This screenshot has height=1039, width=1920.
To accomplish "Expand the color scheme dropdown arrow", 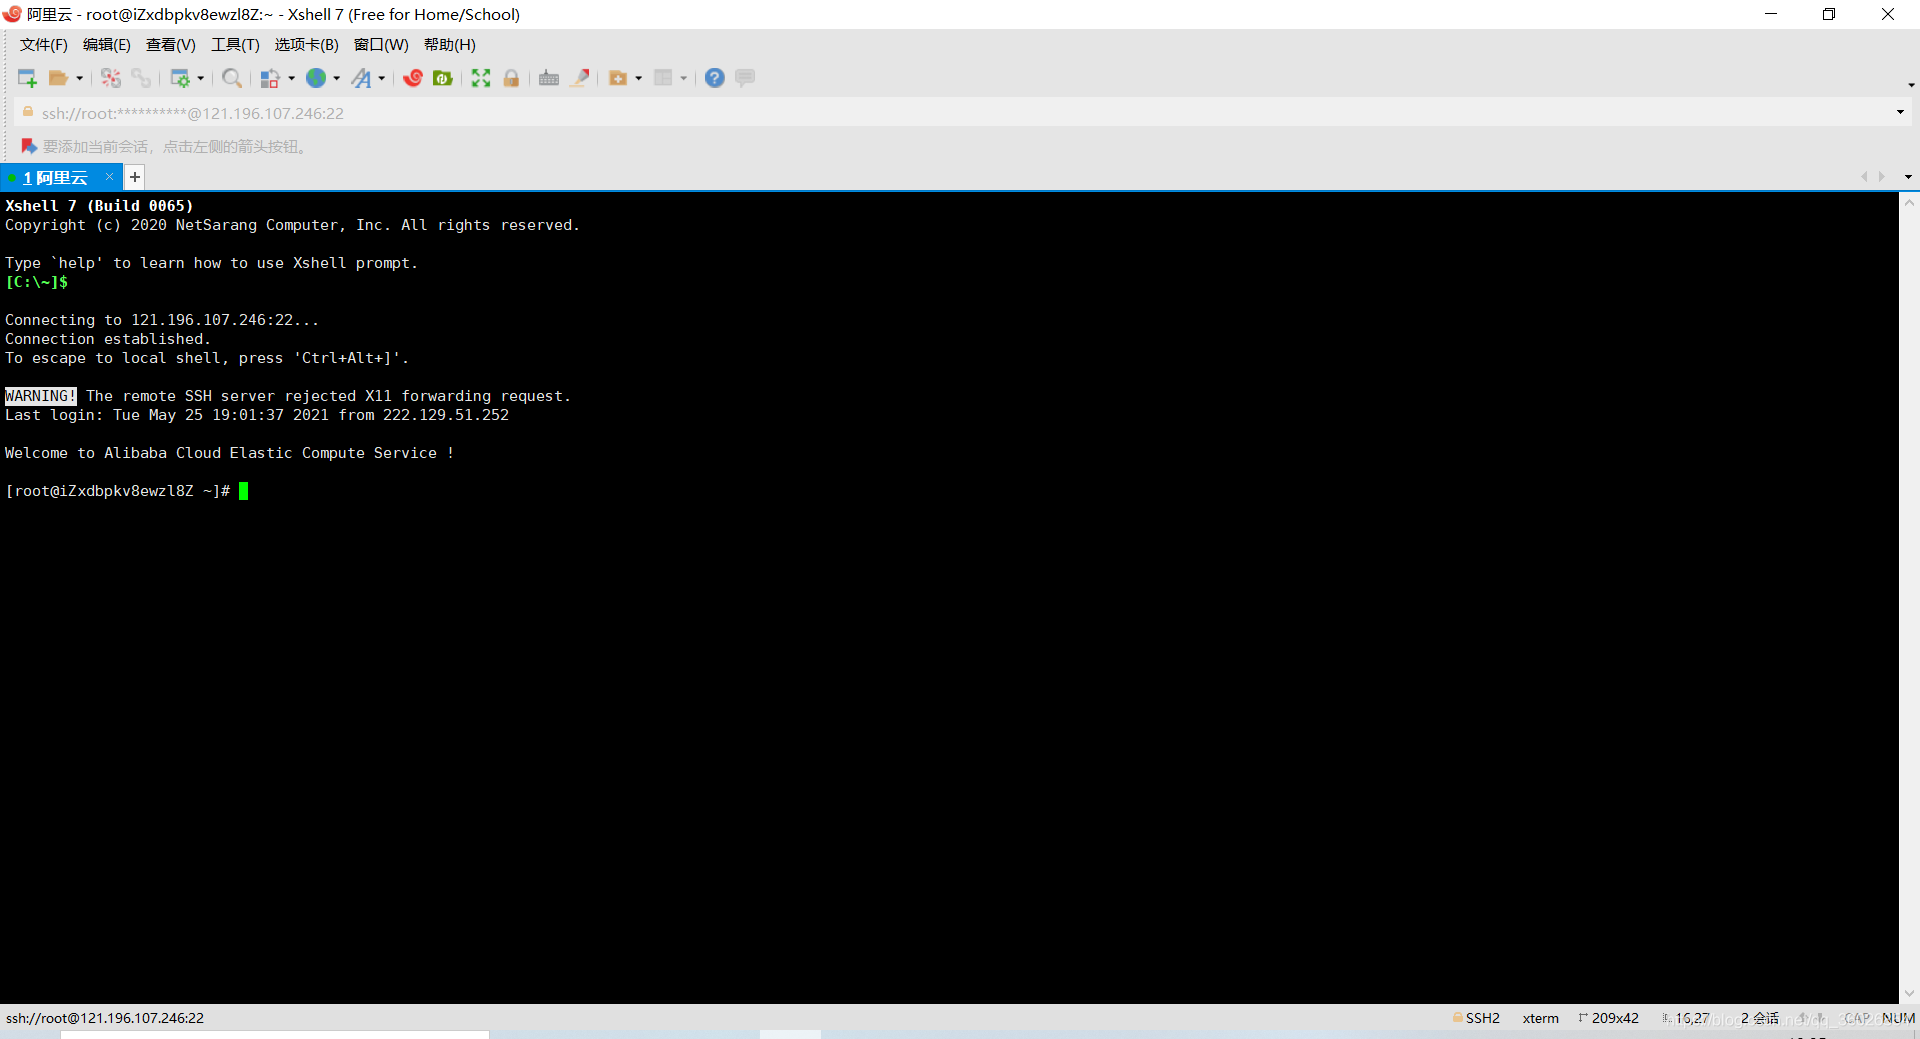I will click(x=292, y=78).
